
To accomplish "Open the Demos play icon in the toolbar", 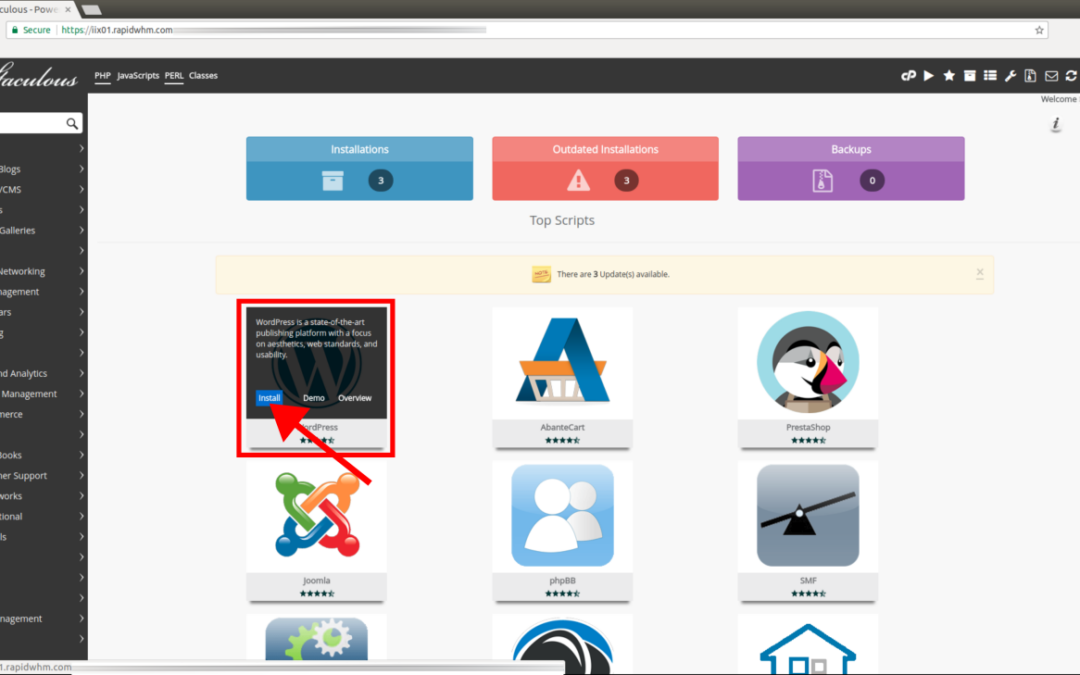I will [x=928, y=75].
